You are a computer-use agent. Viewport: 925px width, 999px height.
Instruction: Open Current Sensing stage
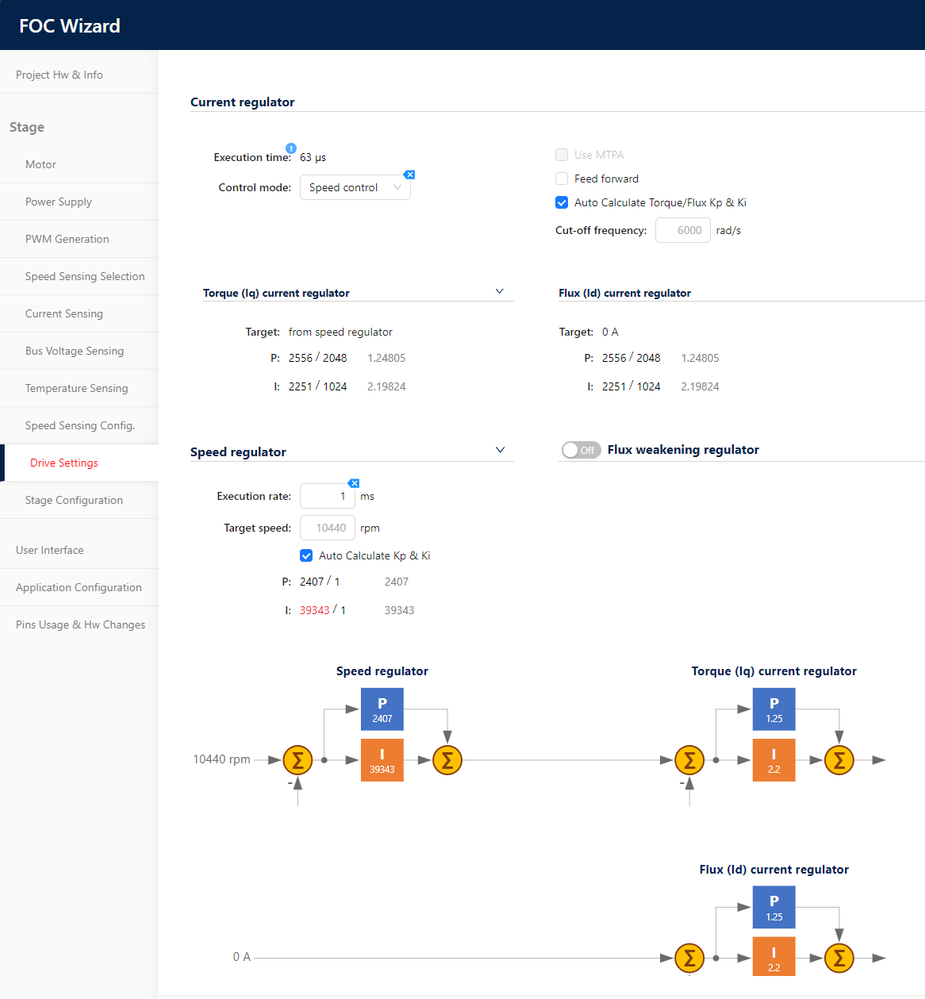coord(64,313)
